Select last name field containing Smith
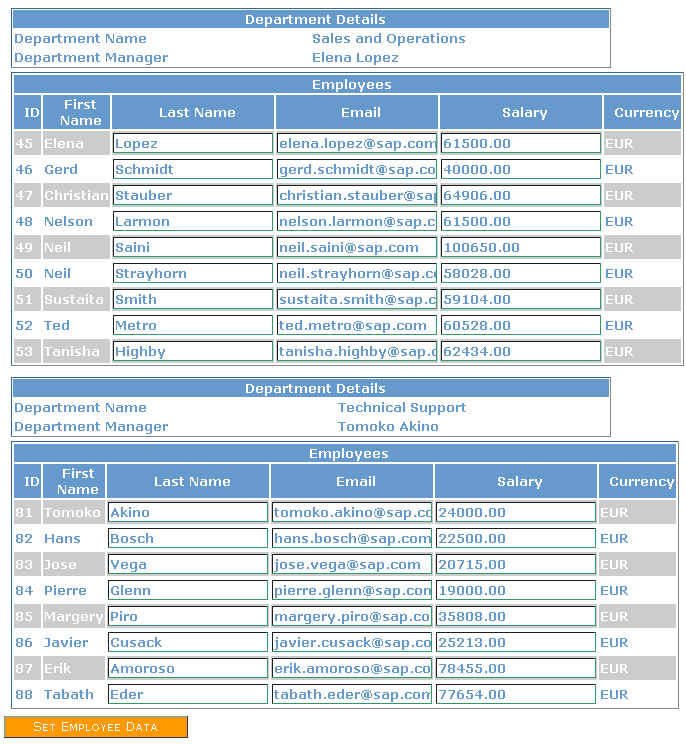This screenshot has width=686, height=744. click(193, 300)
